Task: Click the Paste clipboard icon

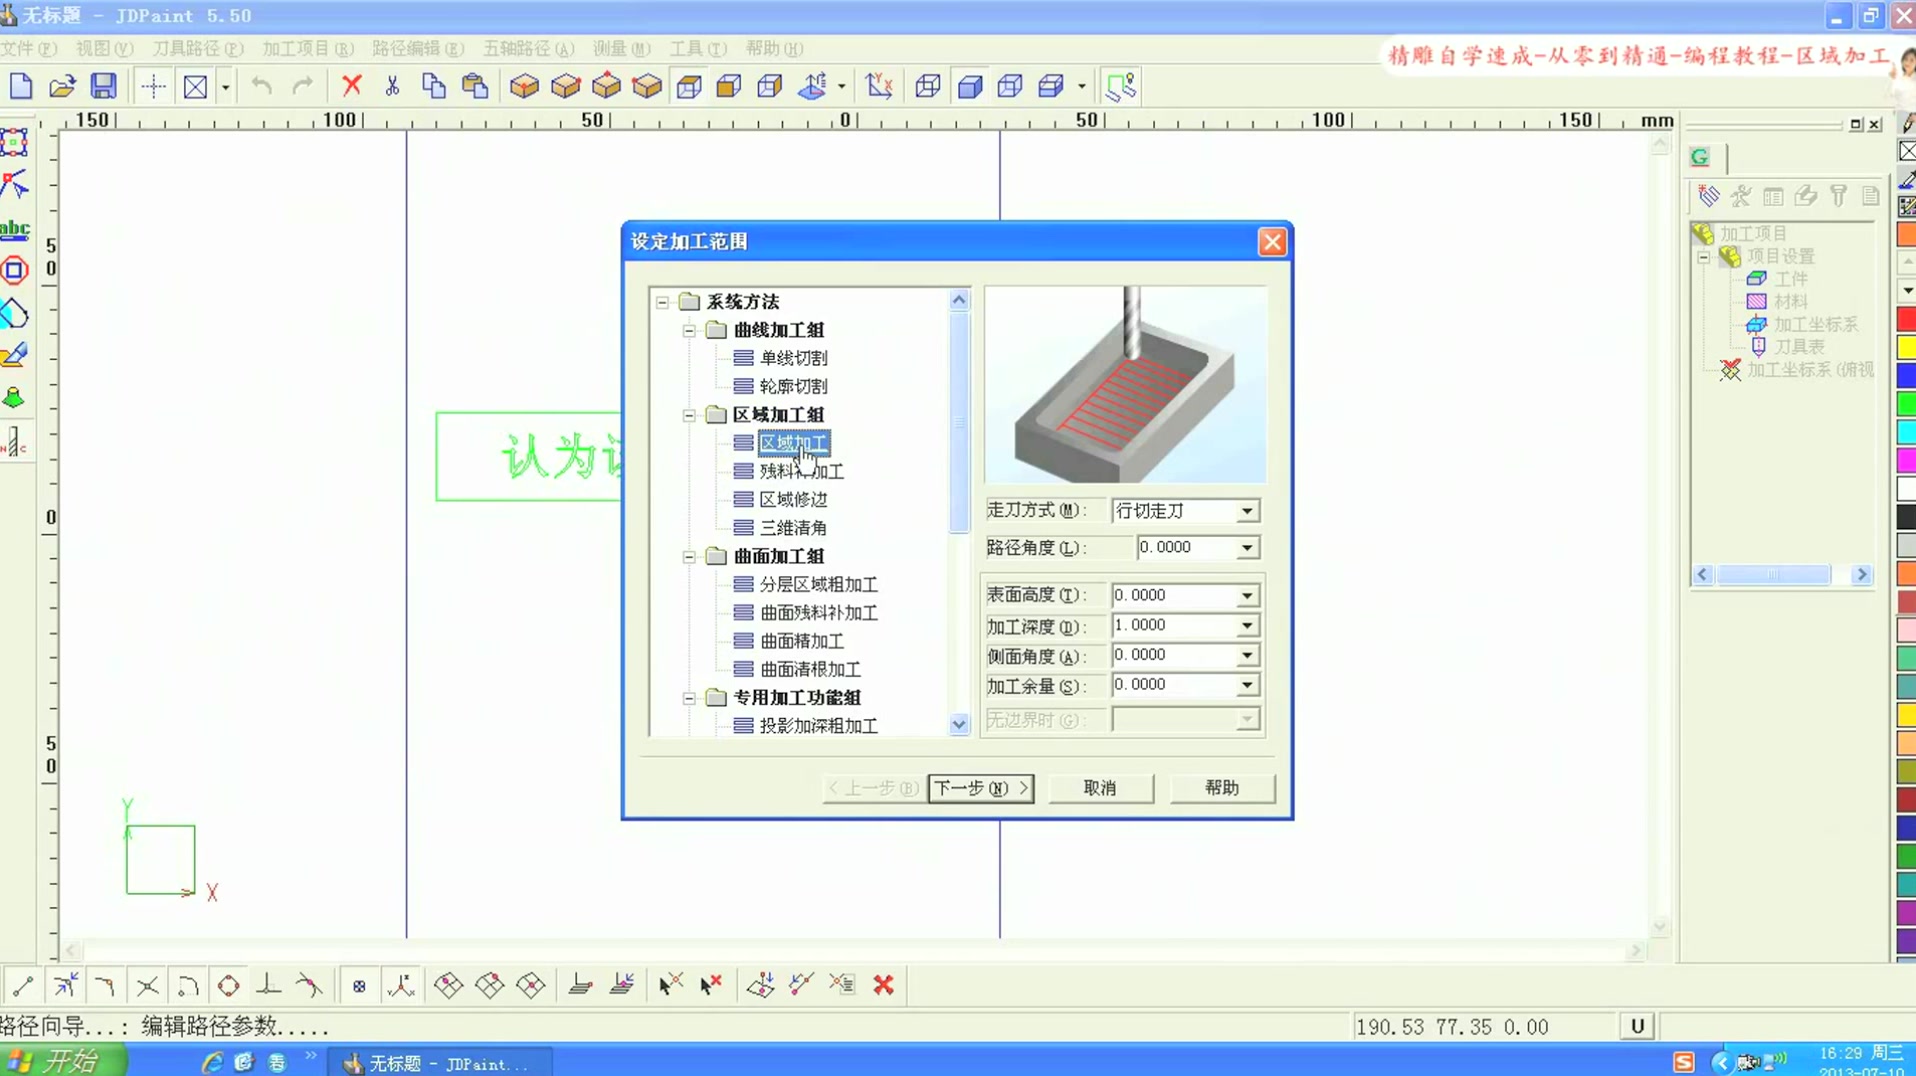Action: click(x=475, y=87)
